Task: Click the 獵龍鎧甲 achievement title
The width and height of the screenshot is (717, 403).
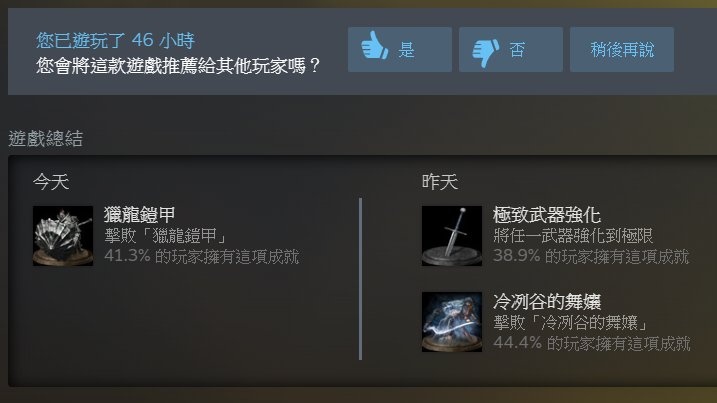Action: [x=139, y=214]
